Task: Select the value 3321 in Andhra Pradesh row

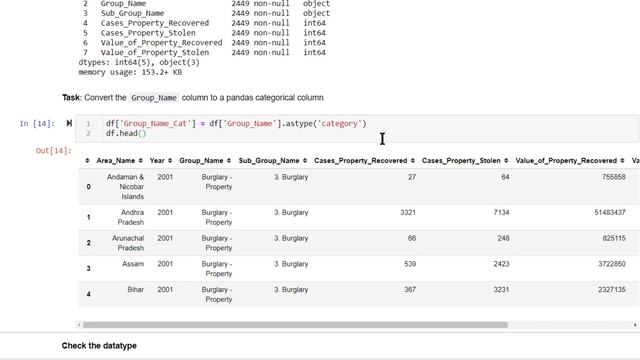Action: coord(408,213)
